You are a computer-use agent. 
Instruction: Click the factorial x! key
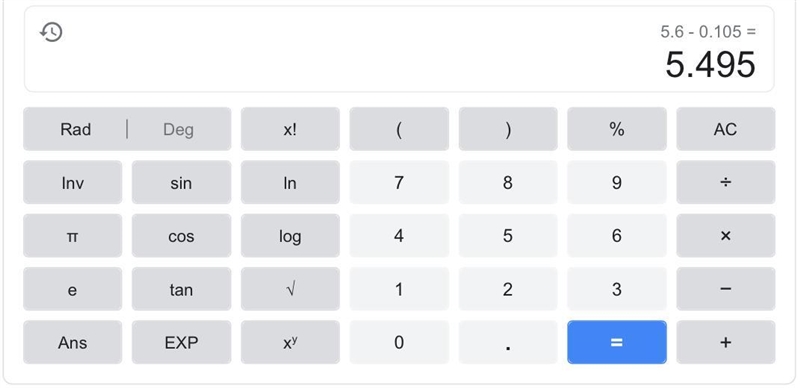coord(290,129)
